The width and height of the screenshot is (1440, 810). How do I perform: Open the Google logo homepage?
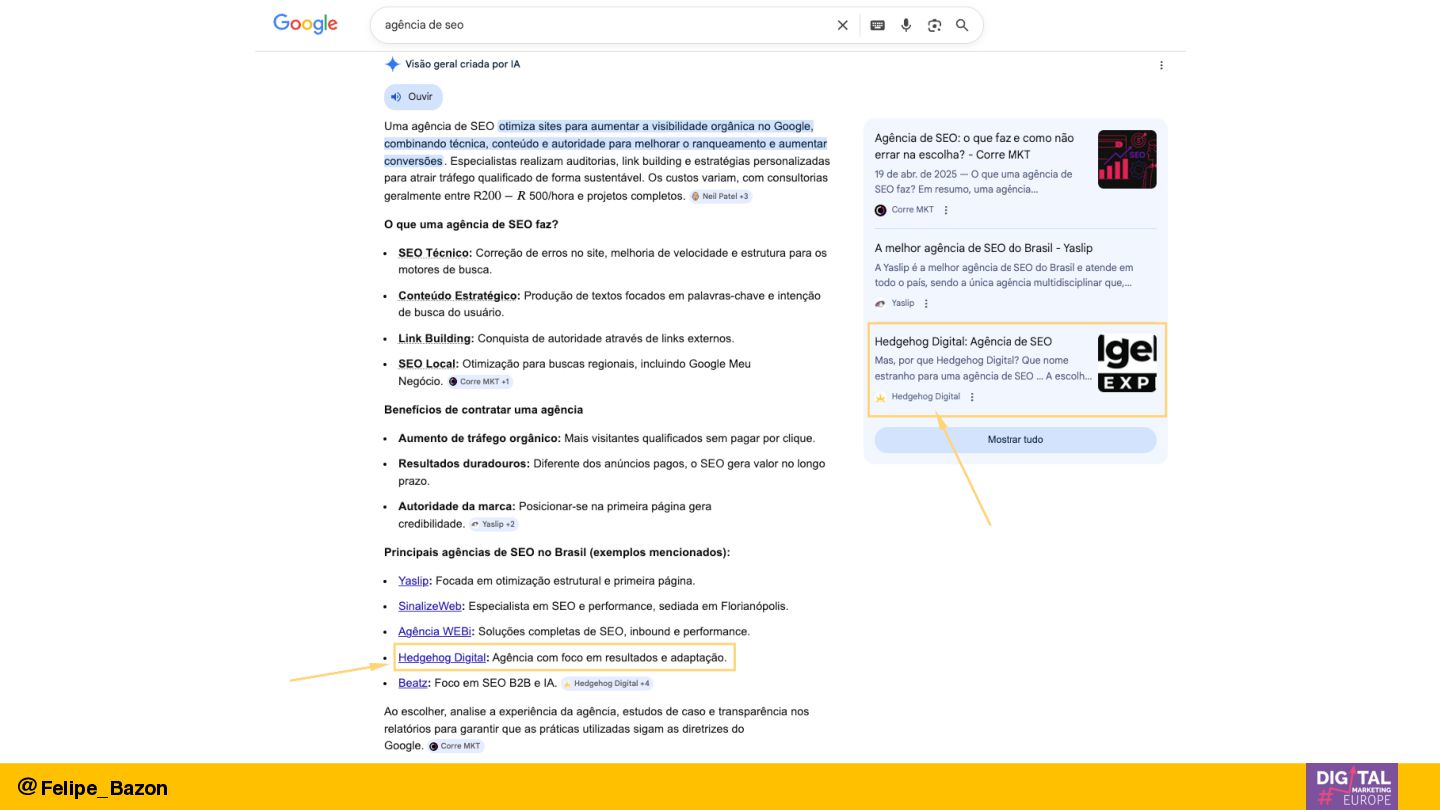pos(305,24)
